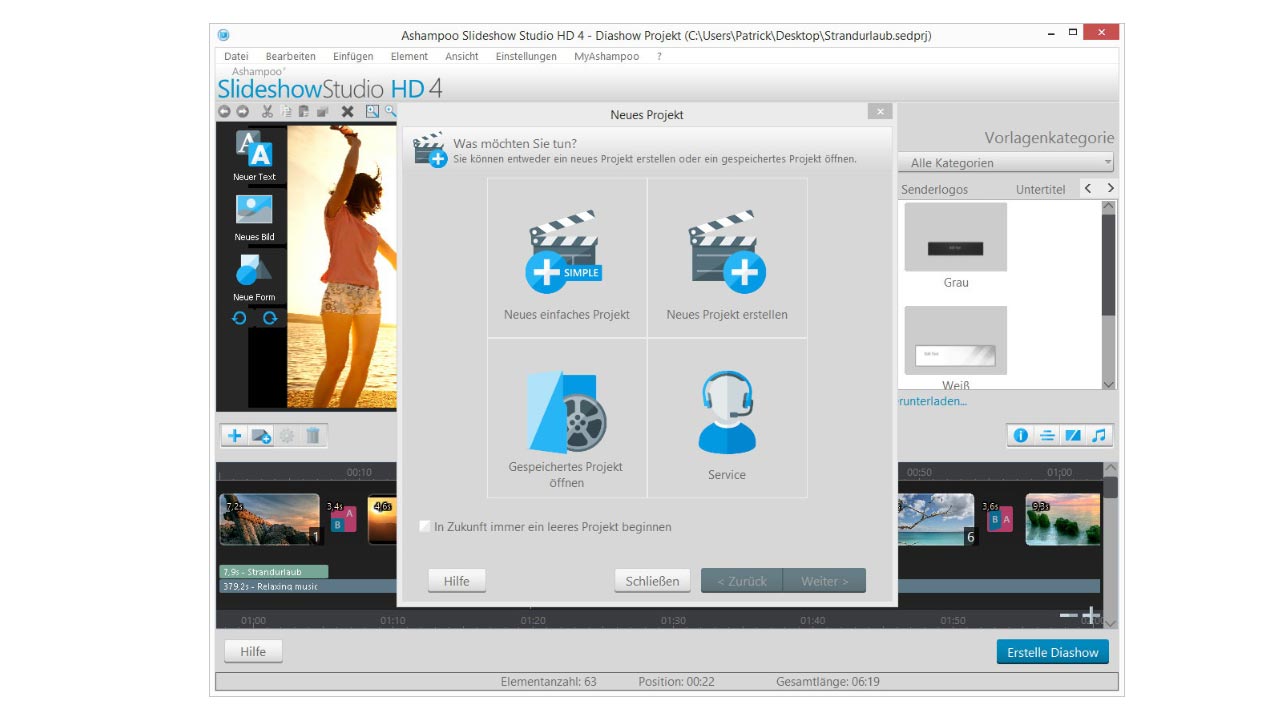Choose Neues einfaches Projekt
This screenshot has height=720, width=1280.
tap(567, 258)
